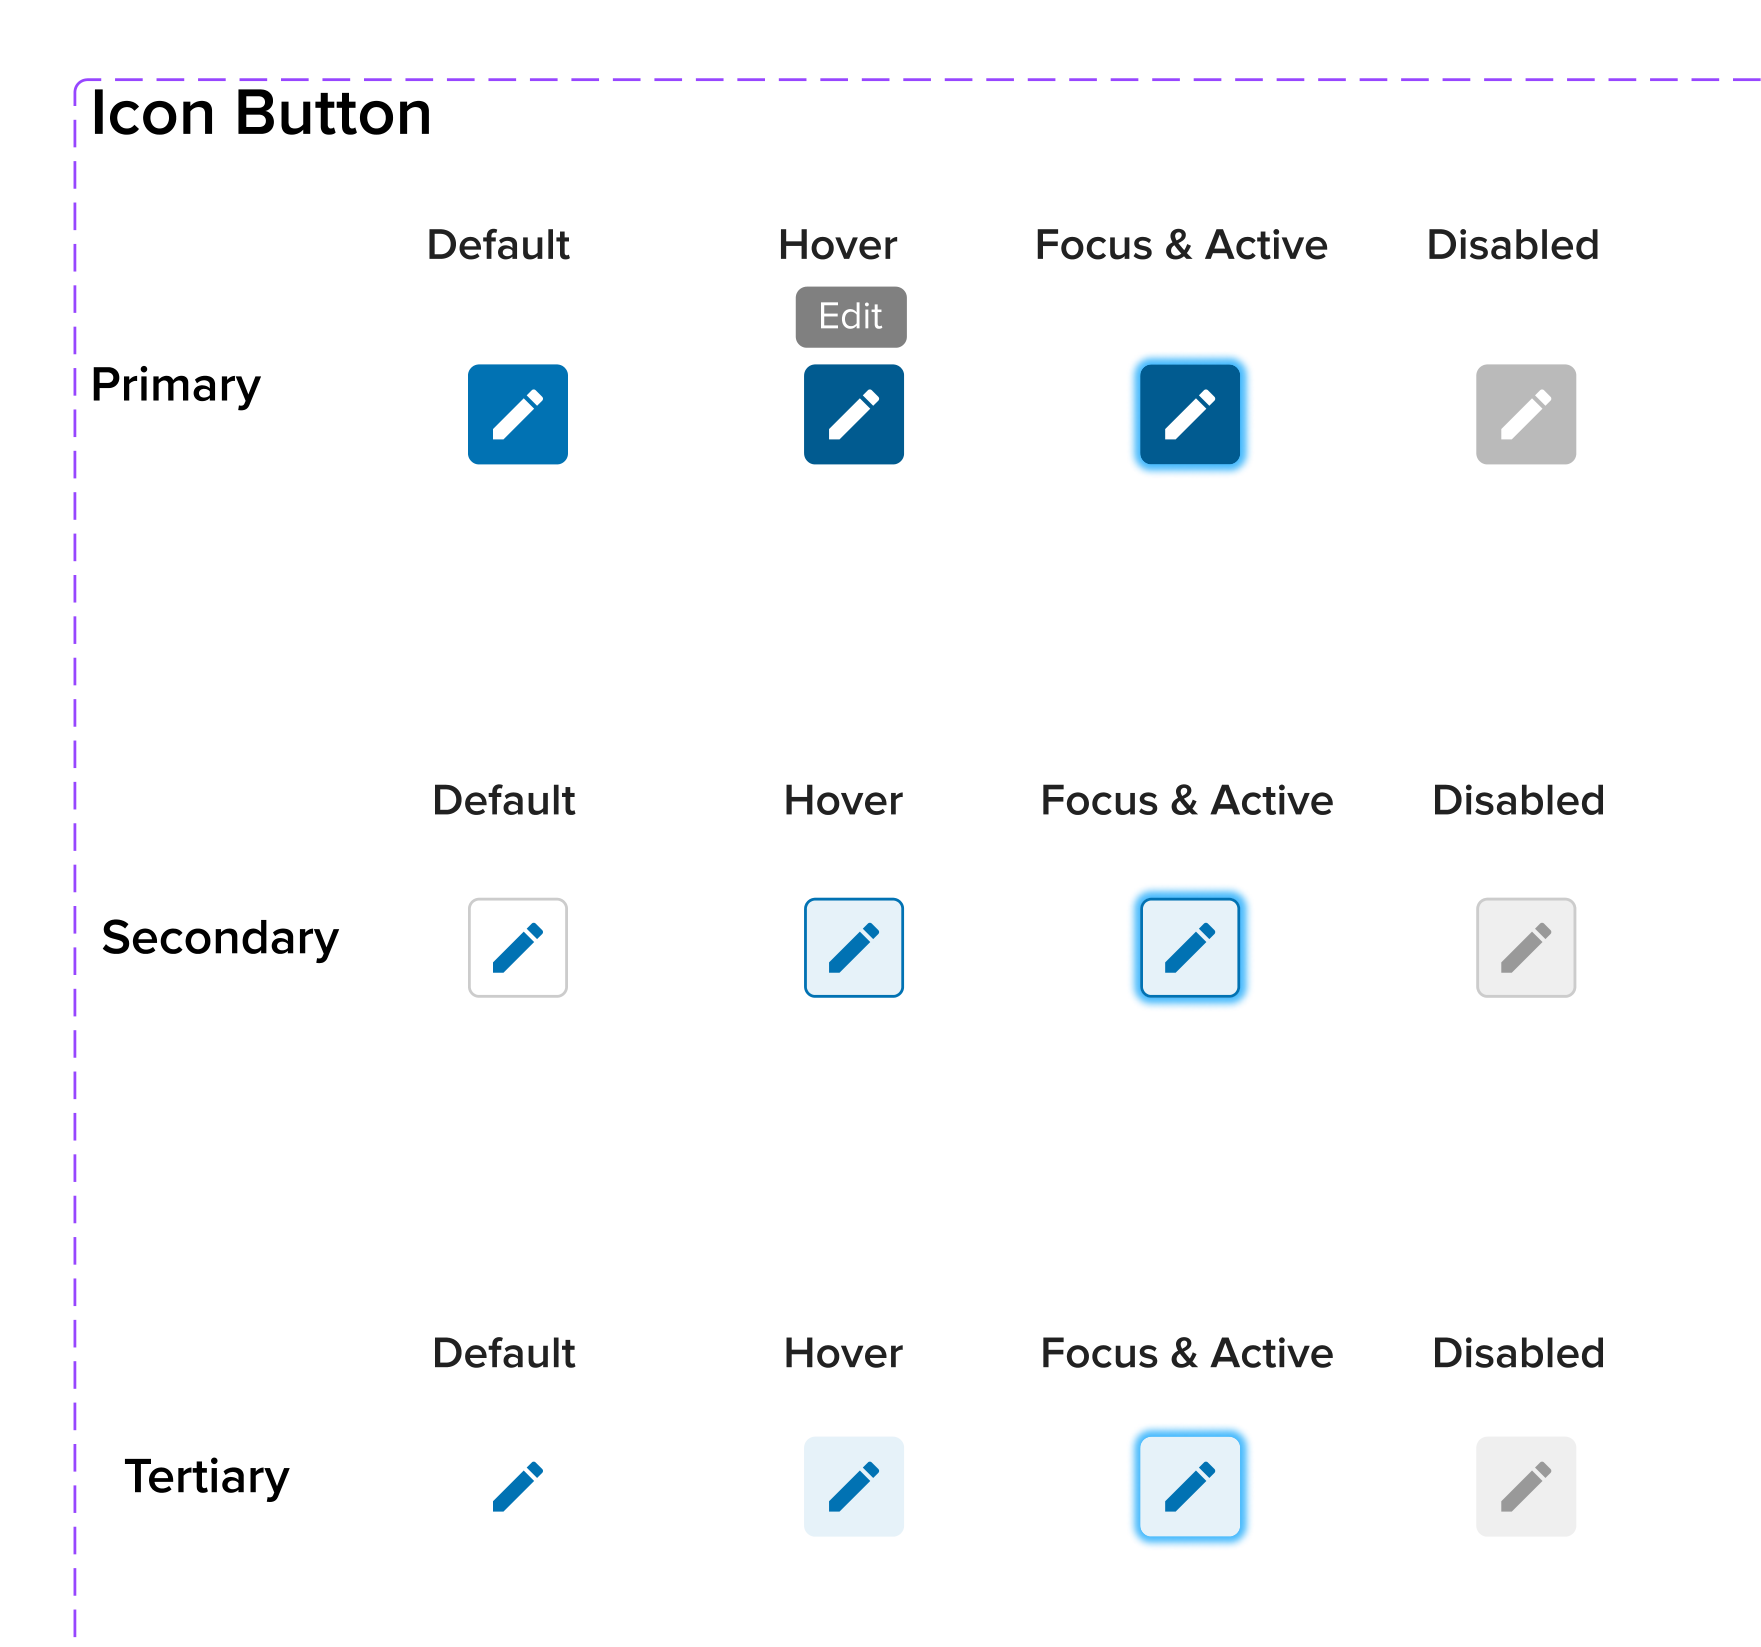Click the Tertiary row label
The image size is (1761, 1647).
[207, 1477]
